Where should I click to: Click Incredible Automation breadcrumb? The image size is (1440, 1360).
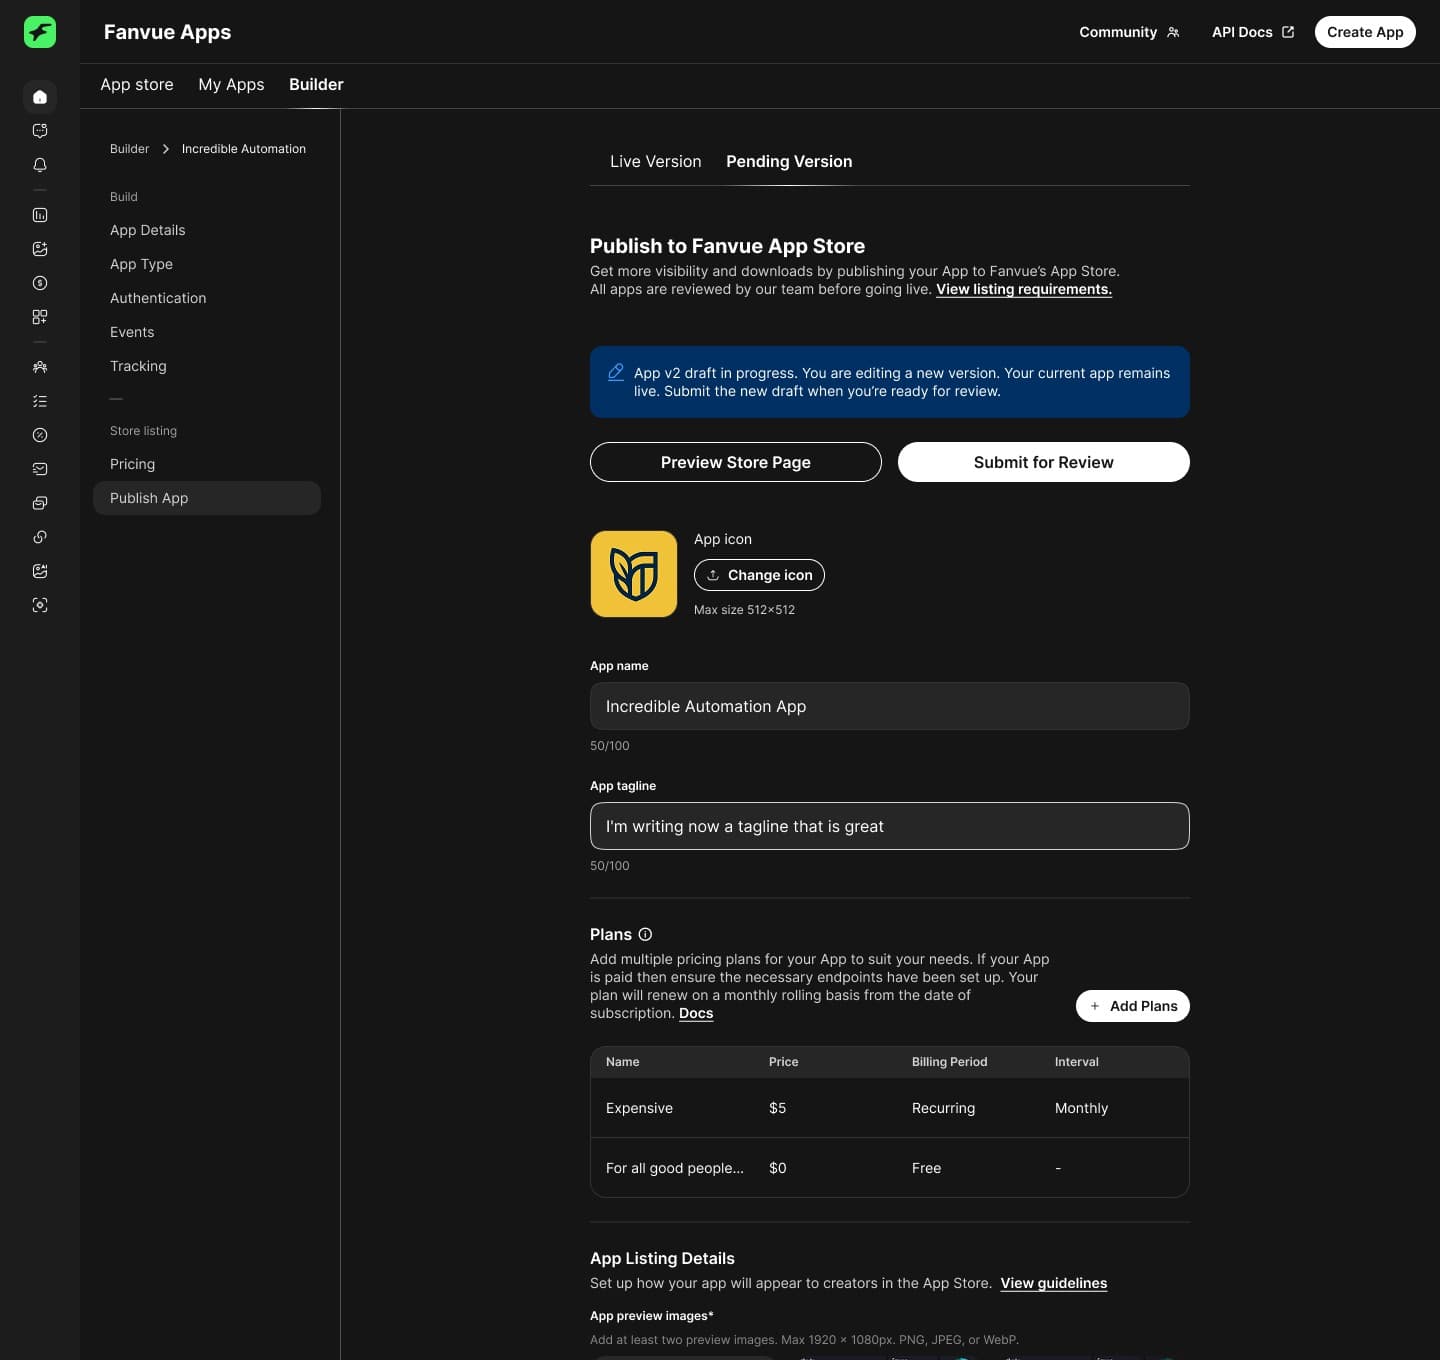pos(244,149)
